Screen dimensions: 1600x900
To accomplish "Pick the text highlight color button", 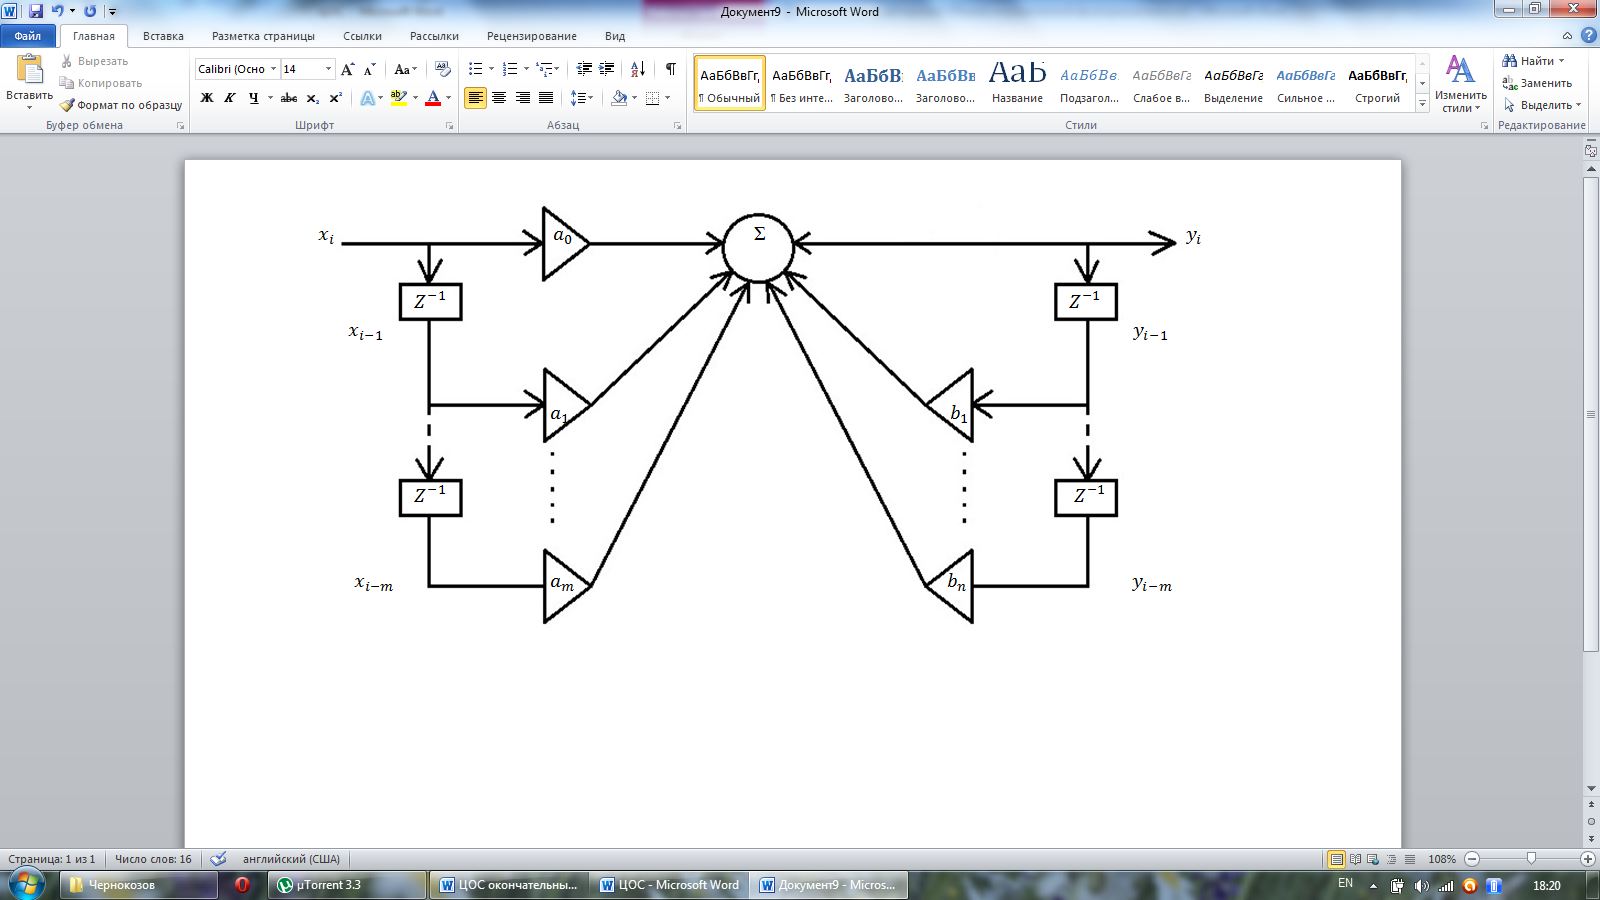I will [x=398, y=98].
